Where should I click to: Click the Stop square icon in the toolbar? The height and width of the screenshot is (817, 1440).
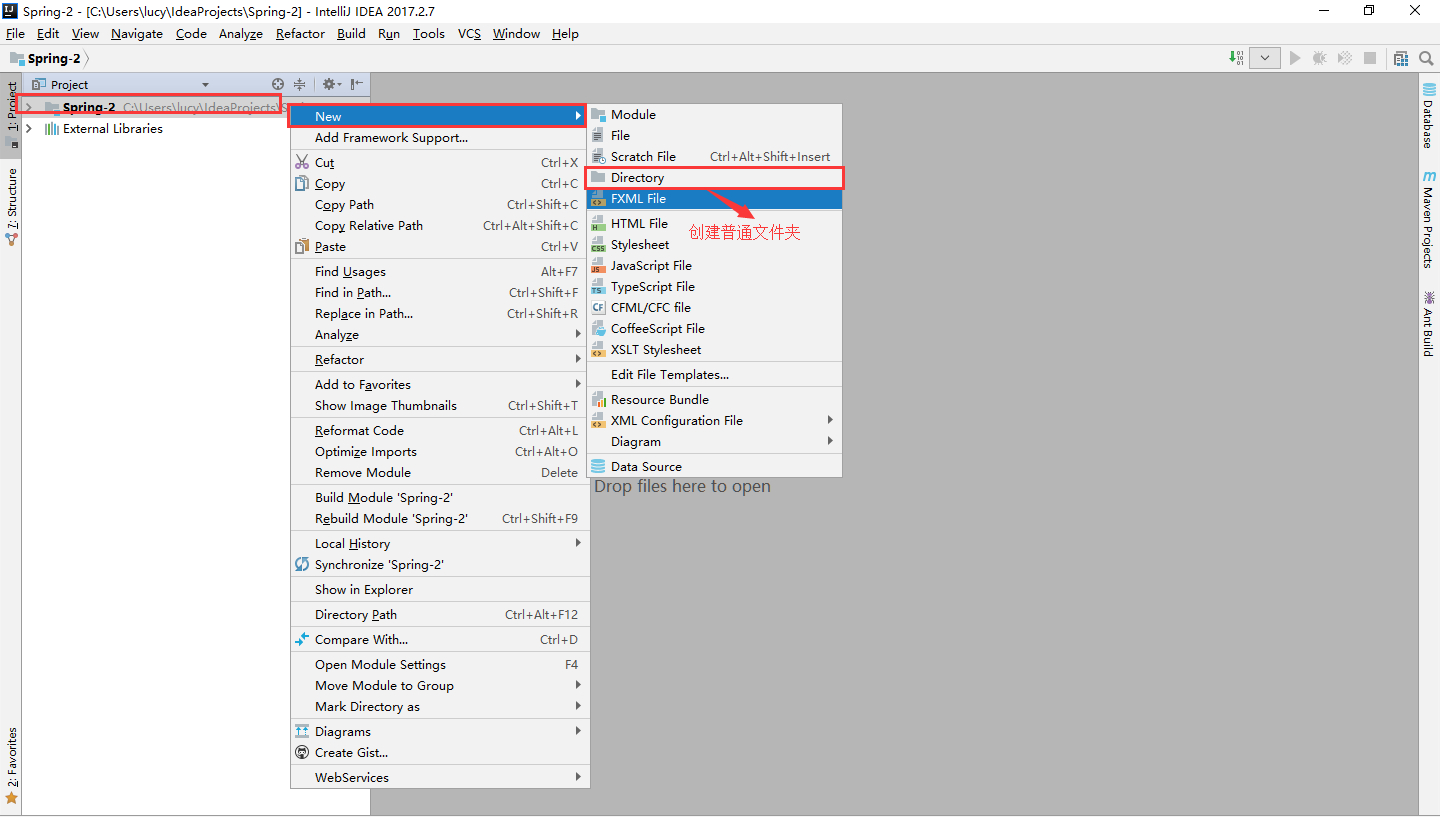point(1371,58)
